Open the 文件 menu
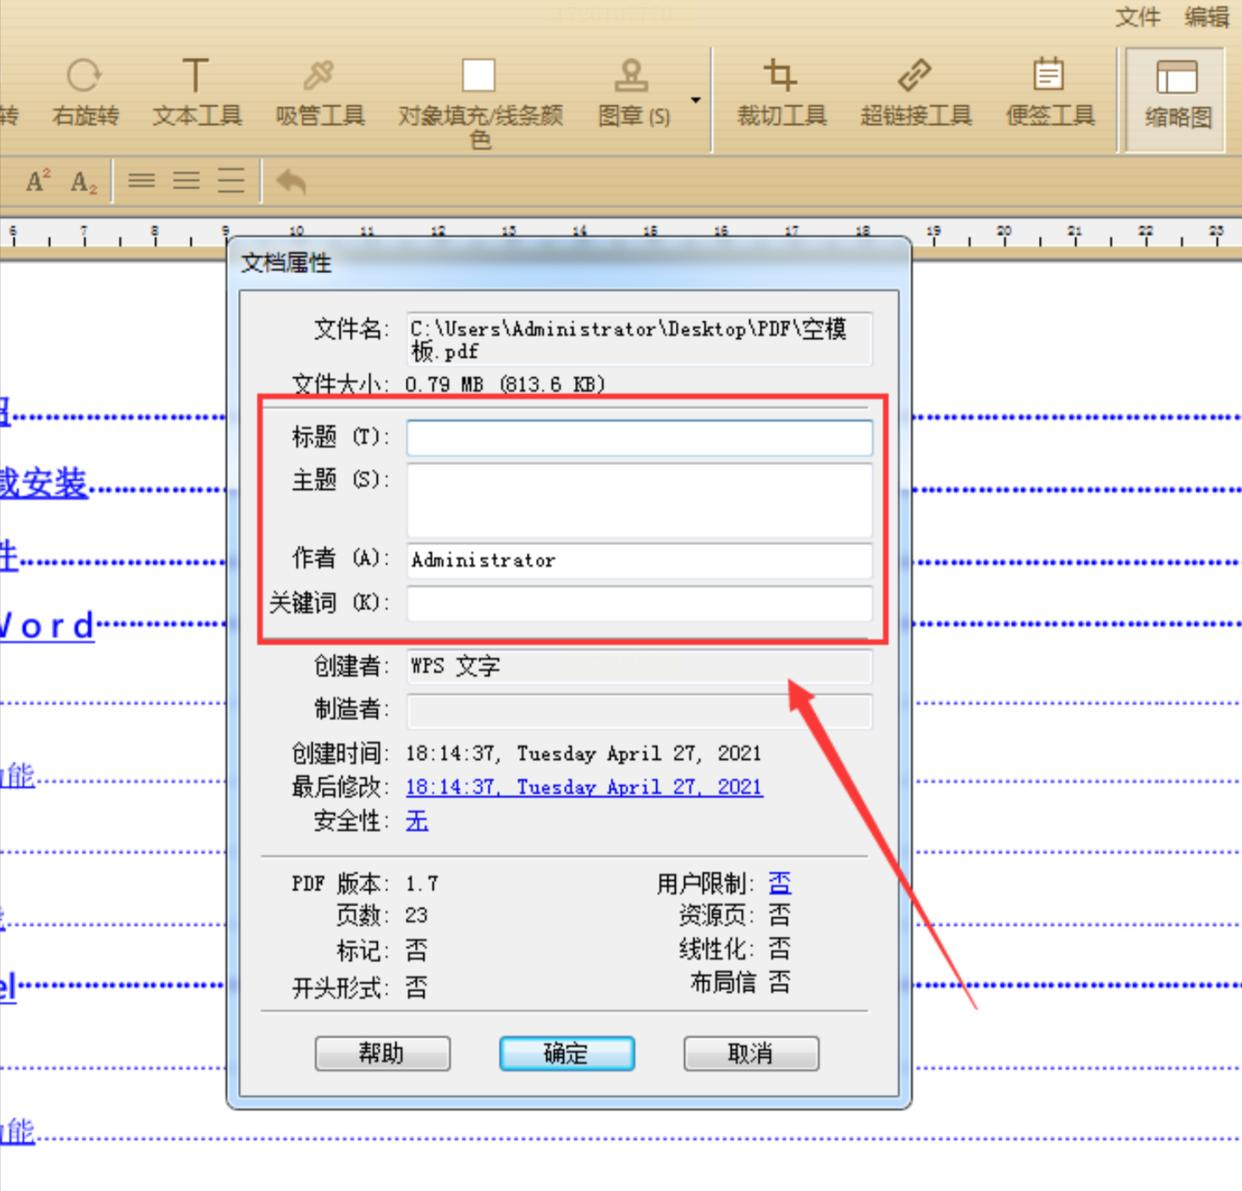The image size is (1242, 1191). pyautogui.click(x=1138, y=17)
